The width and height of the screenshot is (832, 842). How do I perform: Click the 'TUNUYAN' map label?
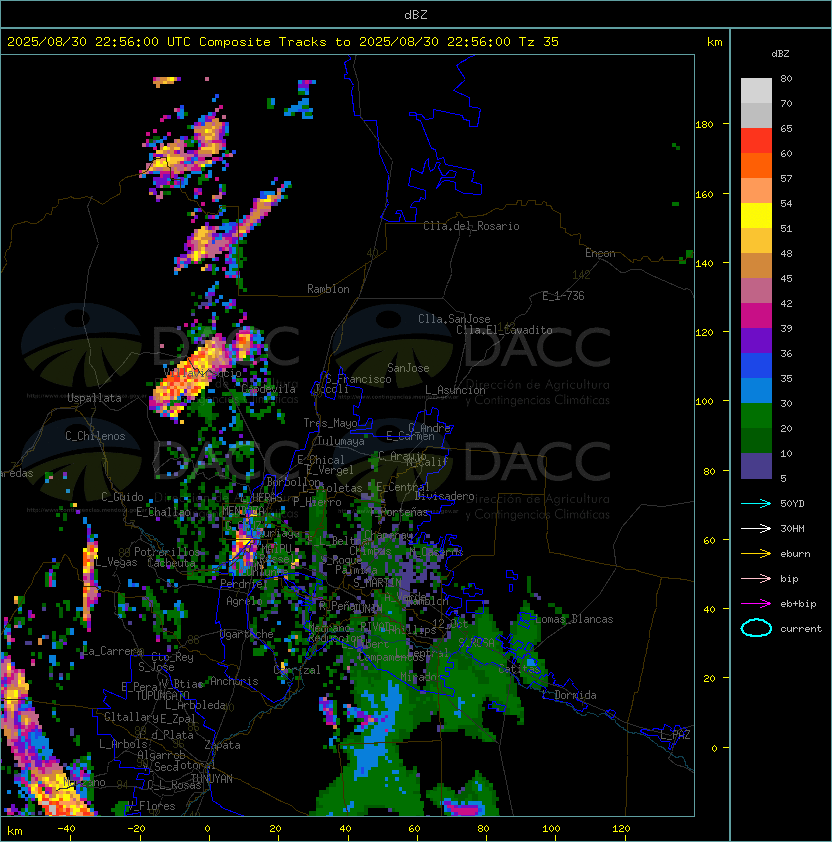point(212,779)
